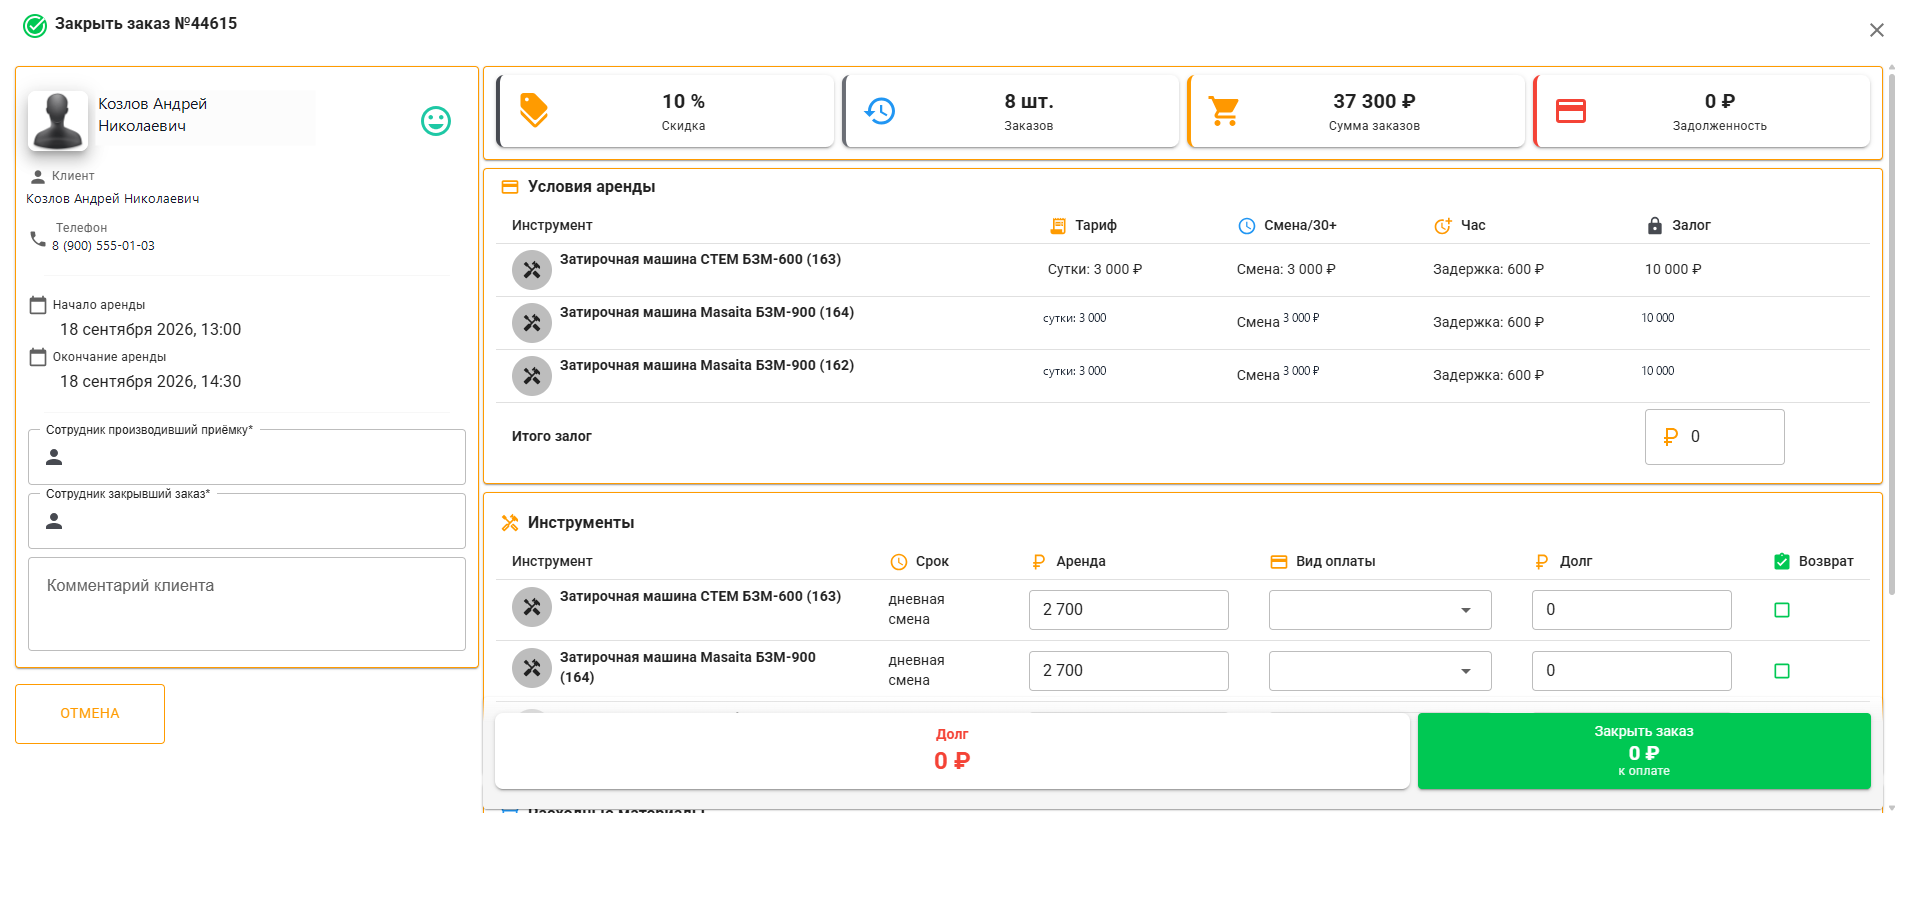Check return box for СТЕМ БЗМ-600 (163)

pos(1782,610)
